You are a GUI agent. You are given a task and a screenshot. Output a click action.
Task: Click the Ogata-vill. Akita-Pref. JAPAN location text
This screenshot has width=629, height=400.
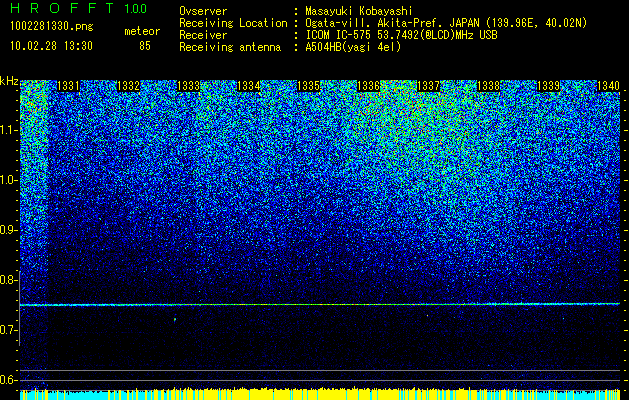point(446,23)
